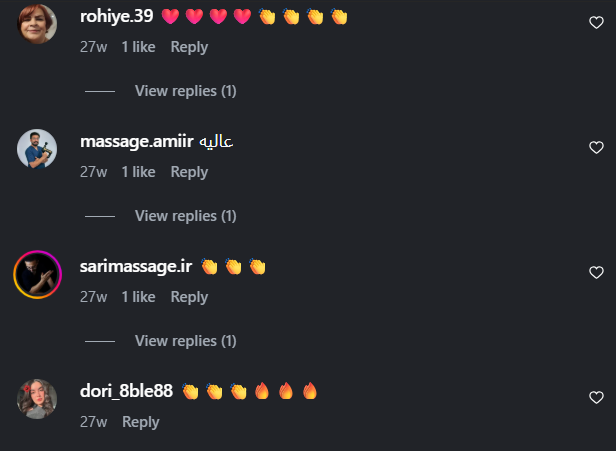Open rohiye.39's profile picture
616x451 pixels.
coord(37,24)
